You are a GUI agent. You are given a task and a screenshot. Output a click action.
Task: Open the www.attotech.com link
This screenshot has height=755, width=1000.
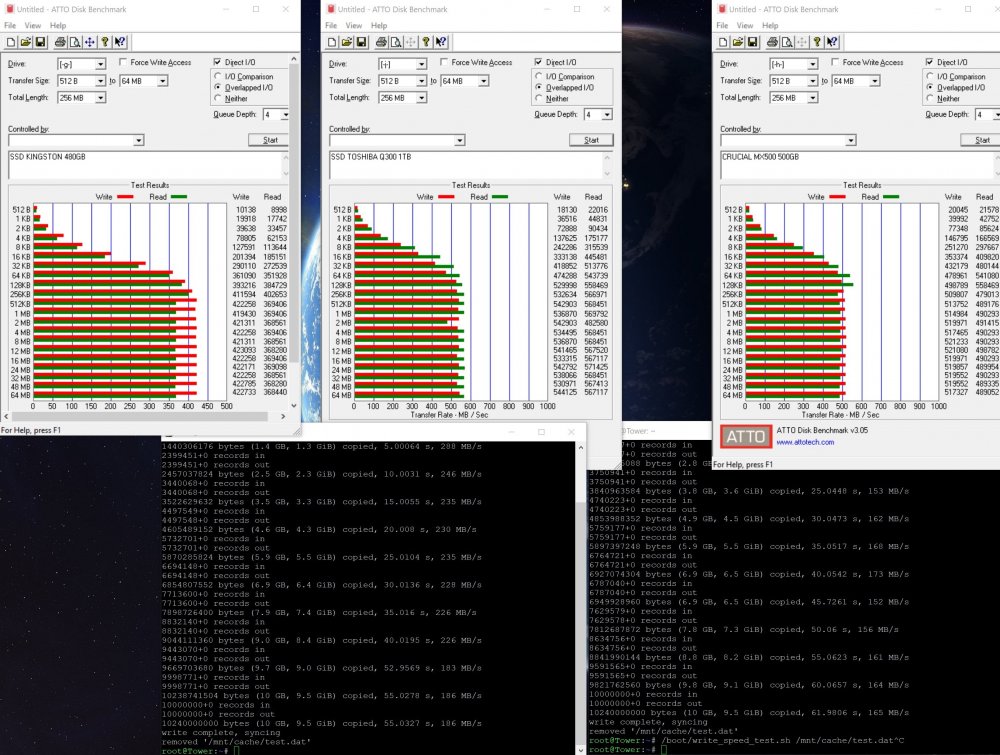(805, 442)
